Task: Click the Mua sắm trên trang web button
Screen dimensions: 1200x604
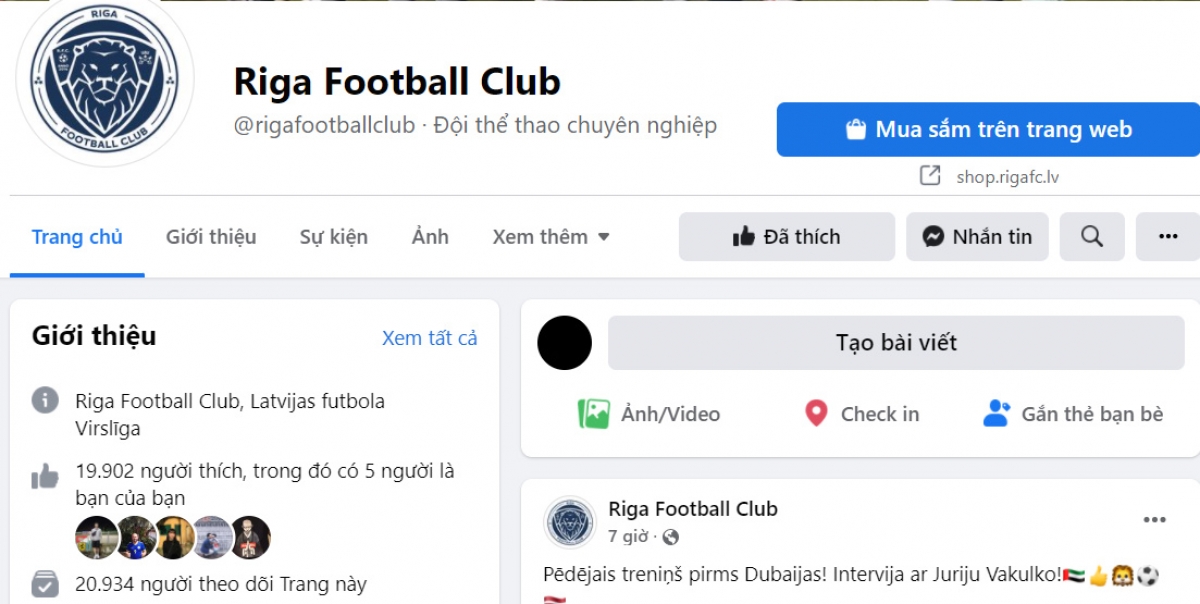Action: (988, 129)
